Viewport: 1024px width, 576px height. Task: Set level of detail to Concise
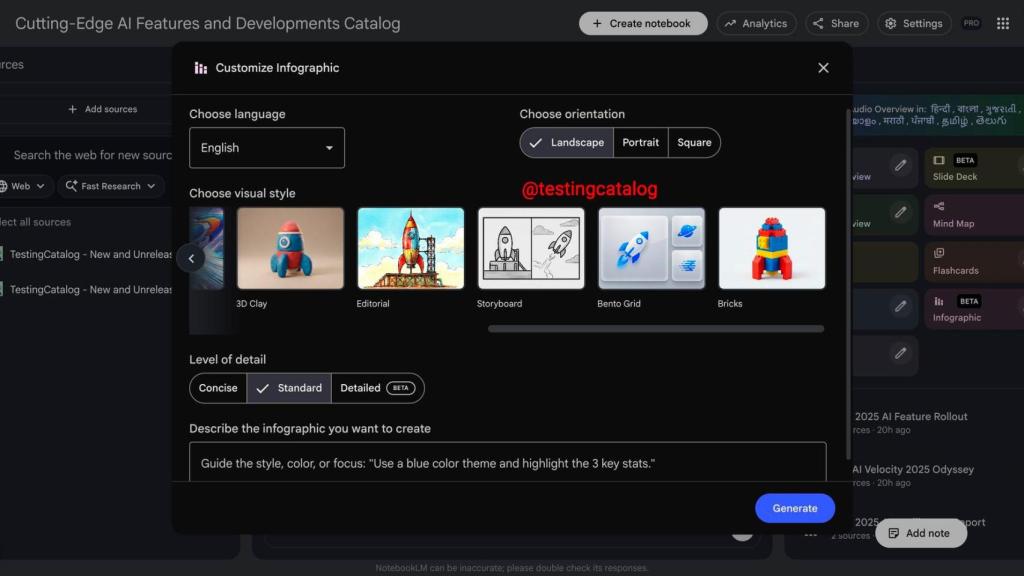218,388
